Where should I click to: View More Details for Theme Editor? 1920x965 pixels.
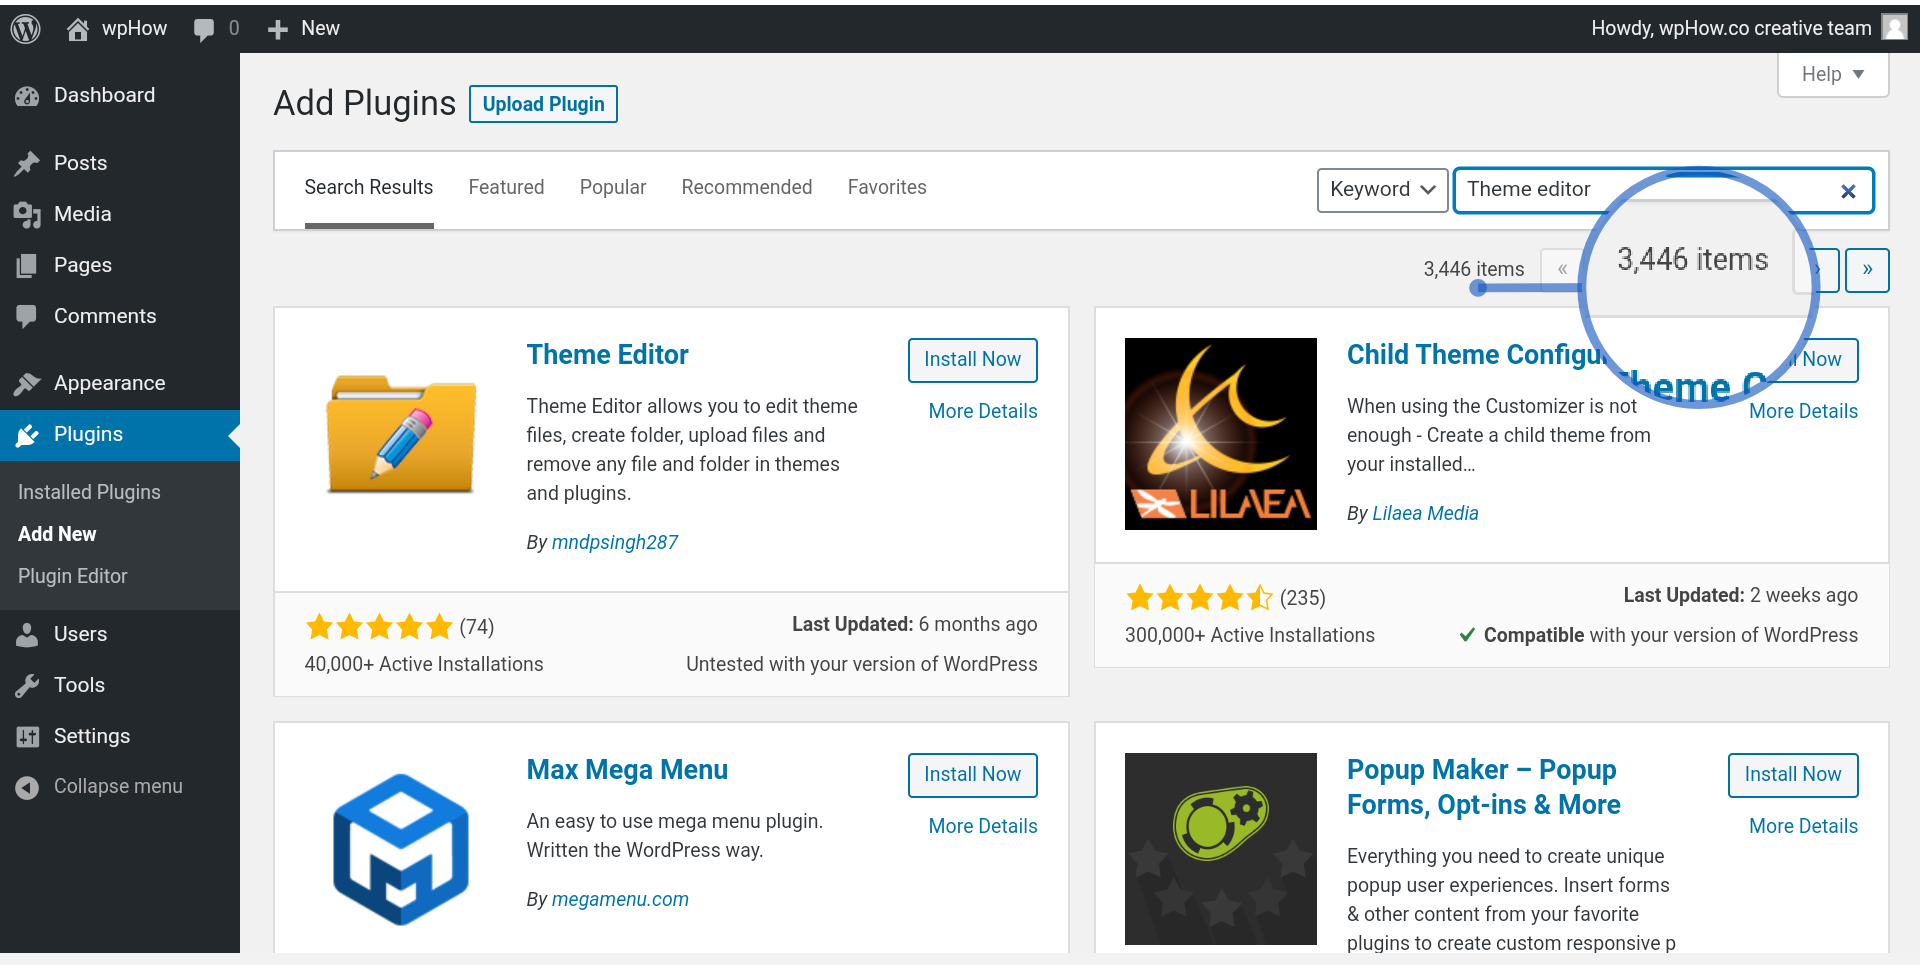[x=983, y=411]
